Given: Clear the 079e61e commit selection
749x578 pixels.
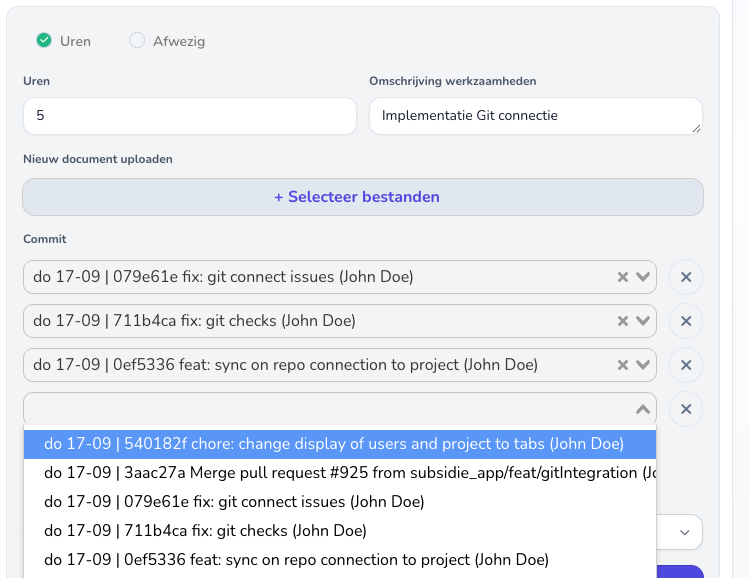Looking at the screenshot, I should pos(622,277).
